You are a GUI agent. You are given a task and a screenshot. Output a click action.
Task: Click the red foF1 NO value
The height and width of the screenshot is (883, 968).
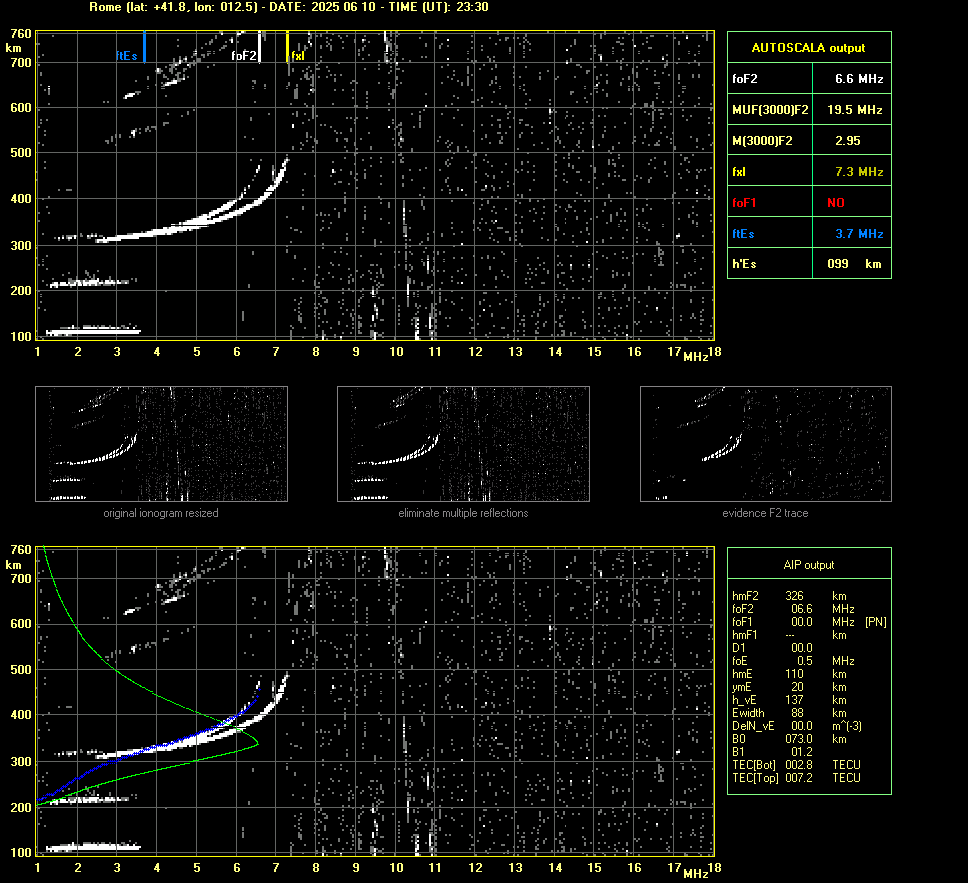click(836, 203)
